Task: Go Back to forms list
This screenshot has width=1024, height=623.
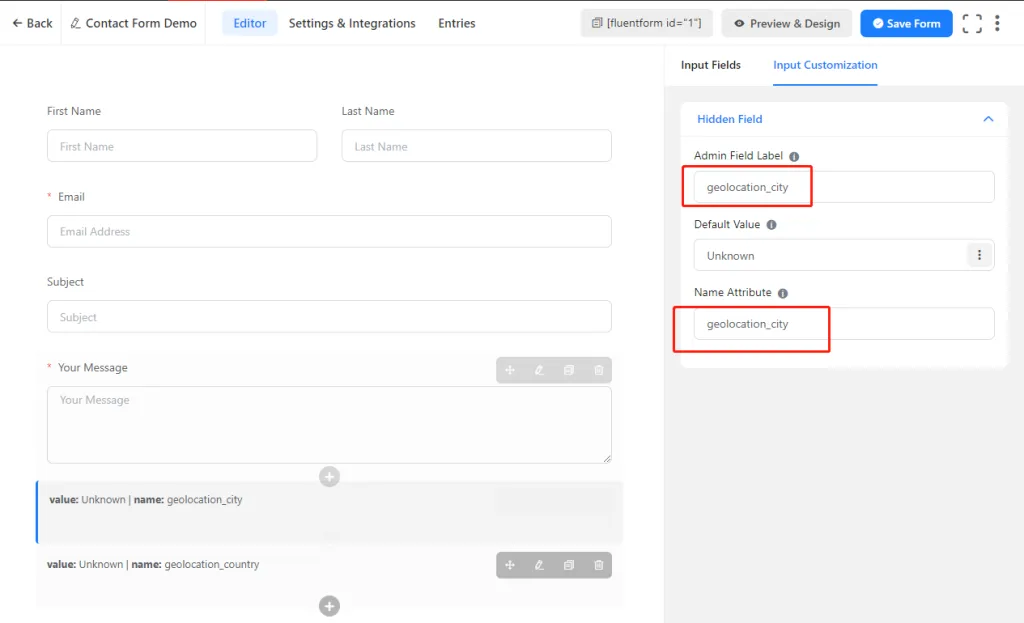Action: point(32,23)
